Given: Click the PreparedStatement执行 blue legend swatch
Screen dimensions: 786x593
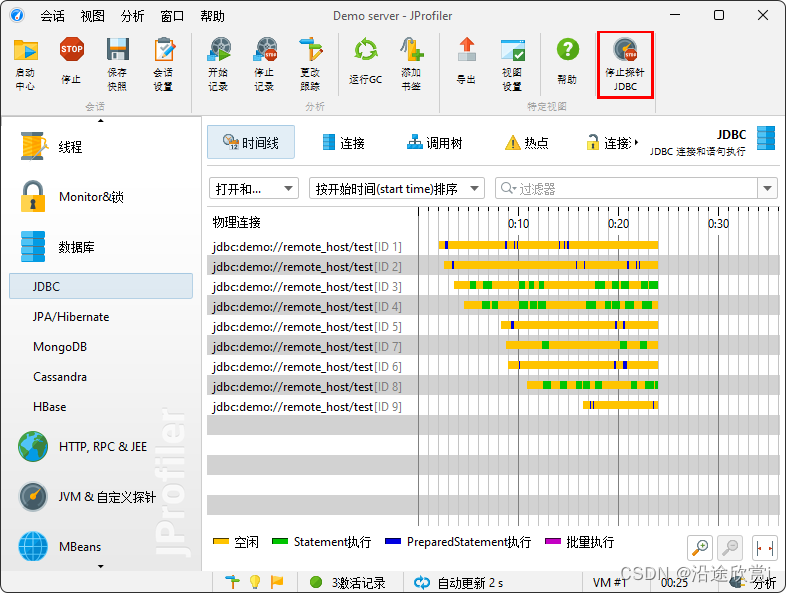Looking at the screenshot, I should (393, 541).
